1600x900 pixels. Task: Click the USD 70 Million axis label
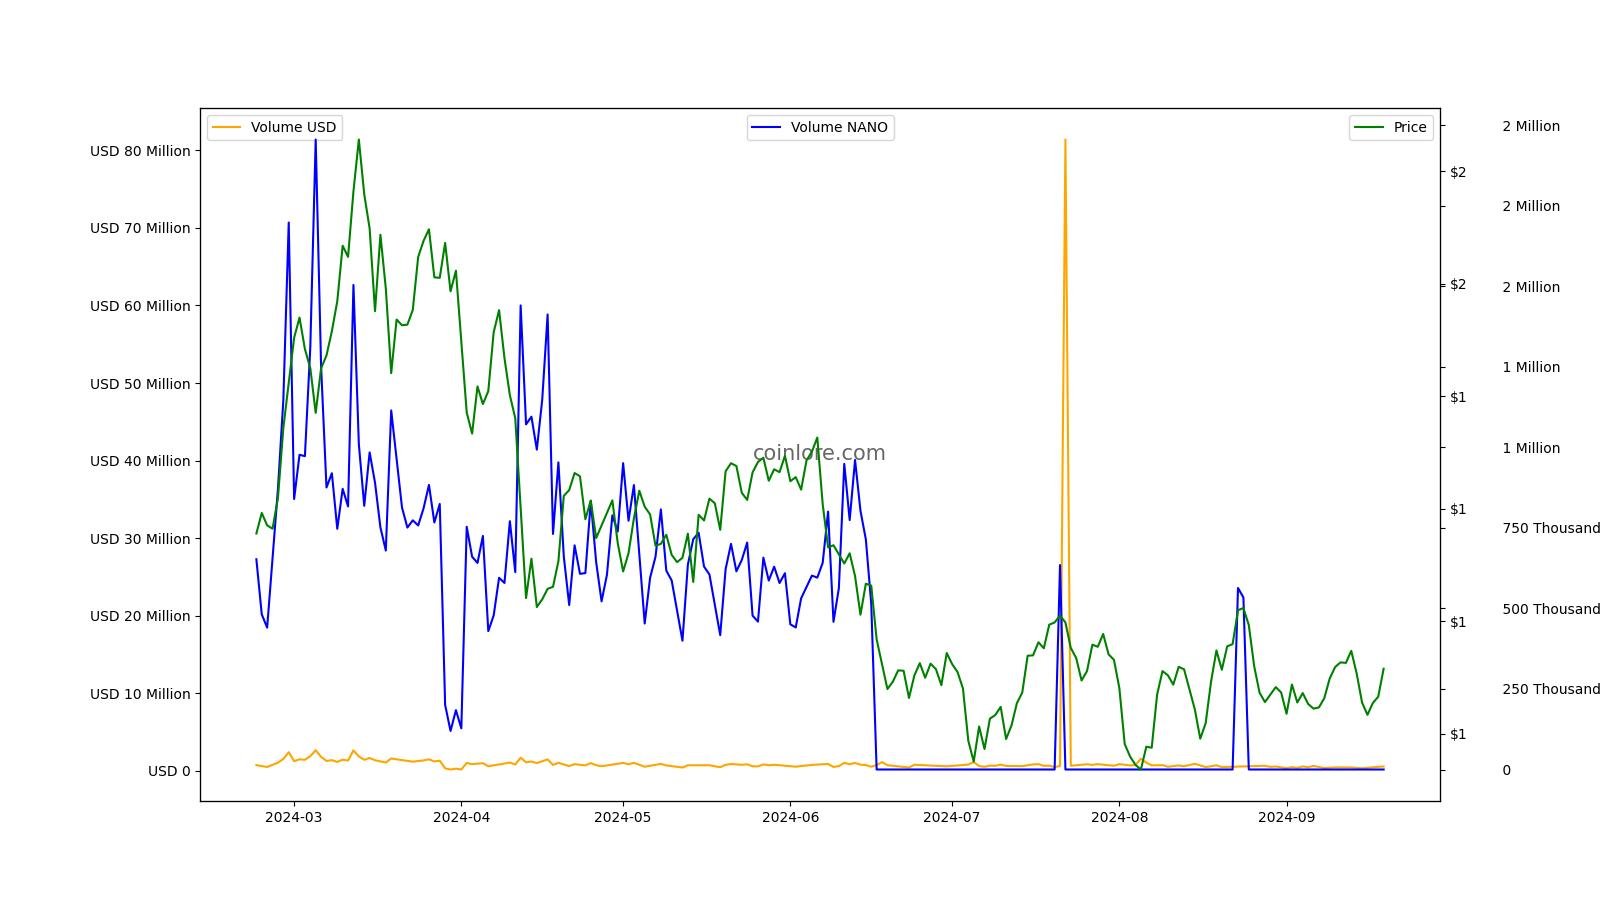(140, 228)
